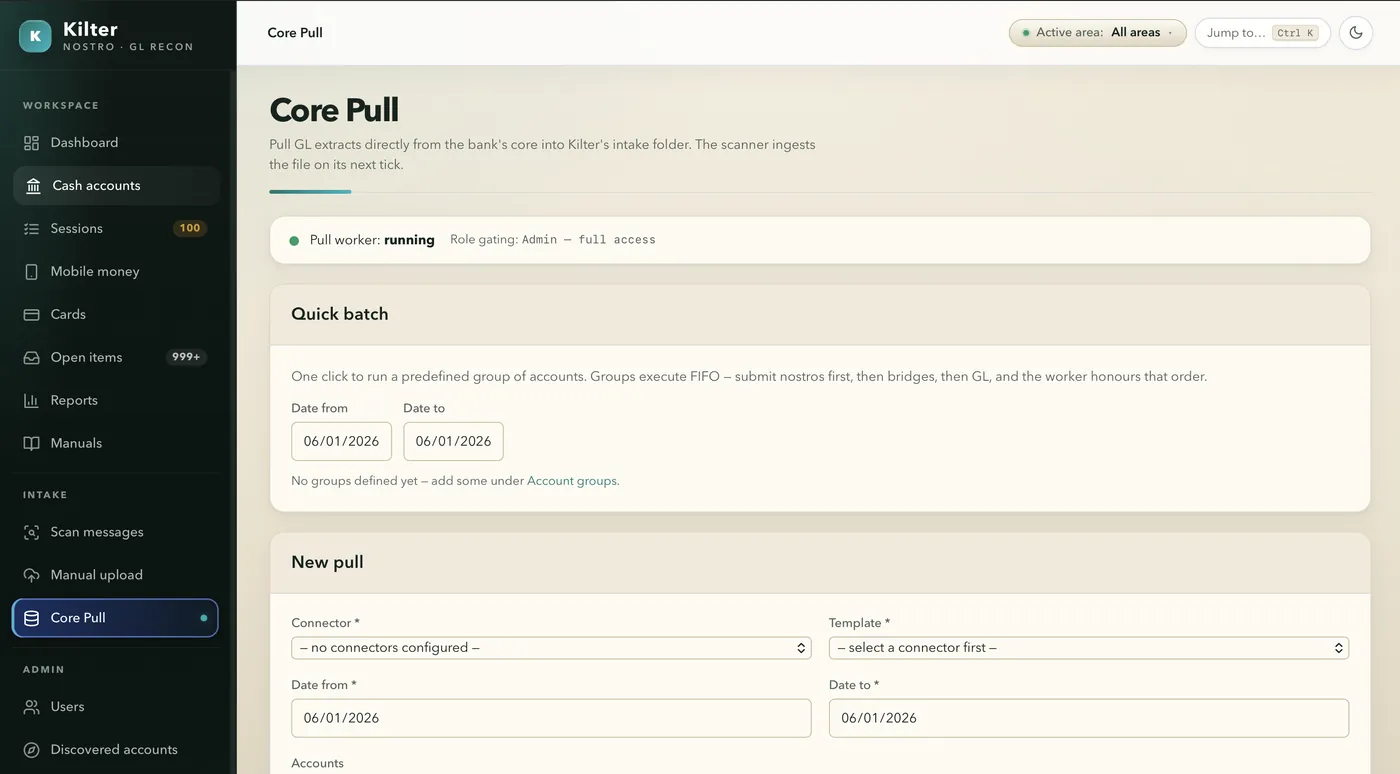Screen dimensions: 1400x774
Task: Click Quick batch Date to field
Action: (453, 441)
